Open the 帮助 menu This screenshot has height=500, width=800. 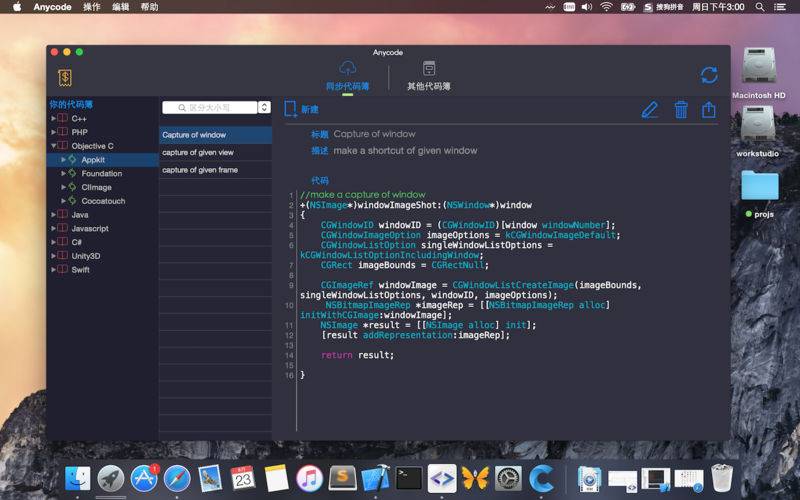pyautogui.click(x=149, y=7)
